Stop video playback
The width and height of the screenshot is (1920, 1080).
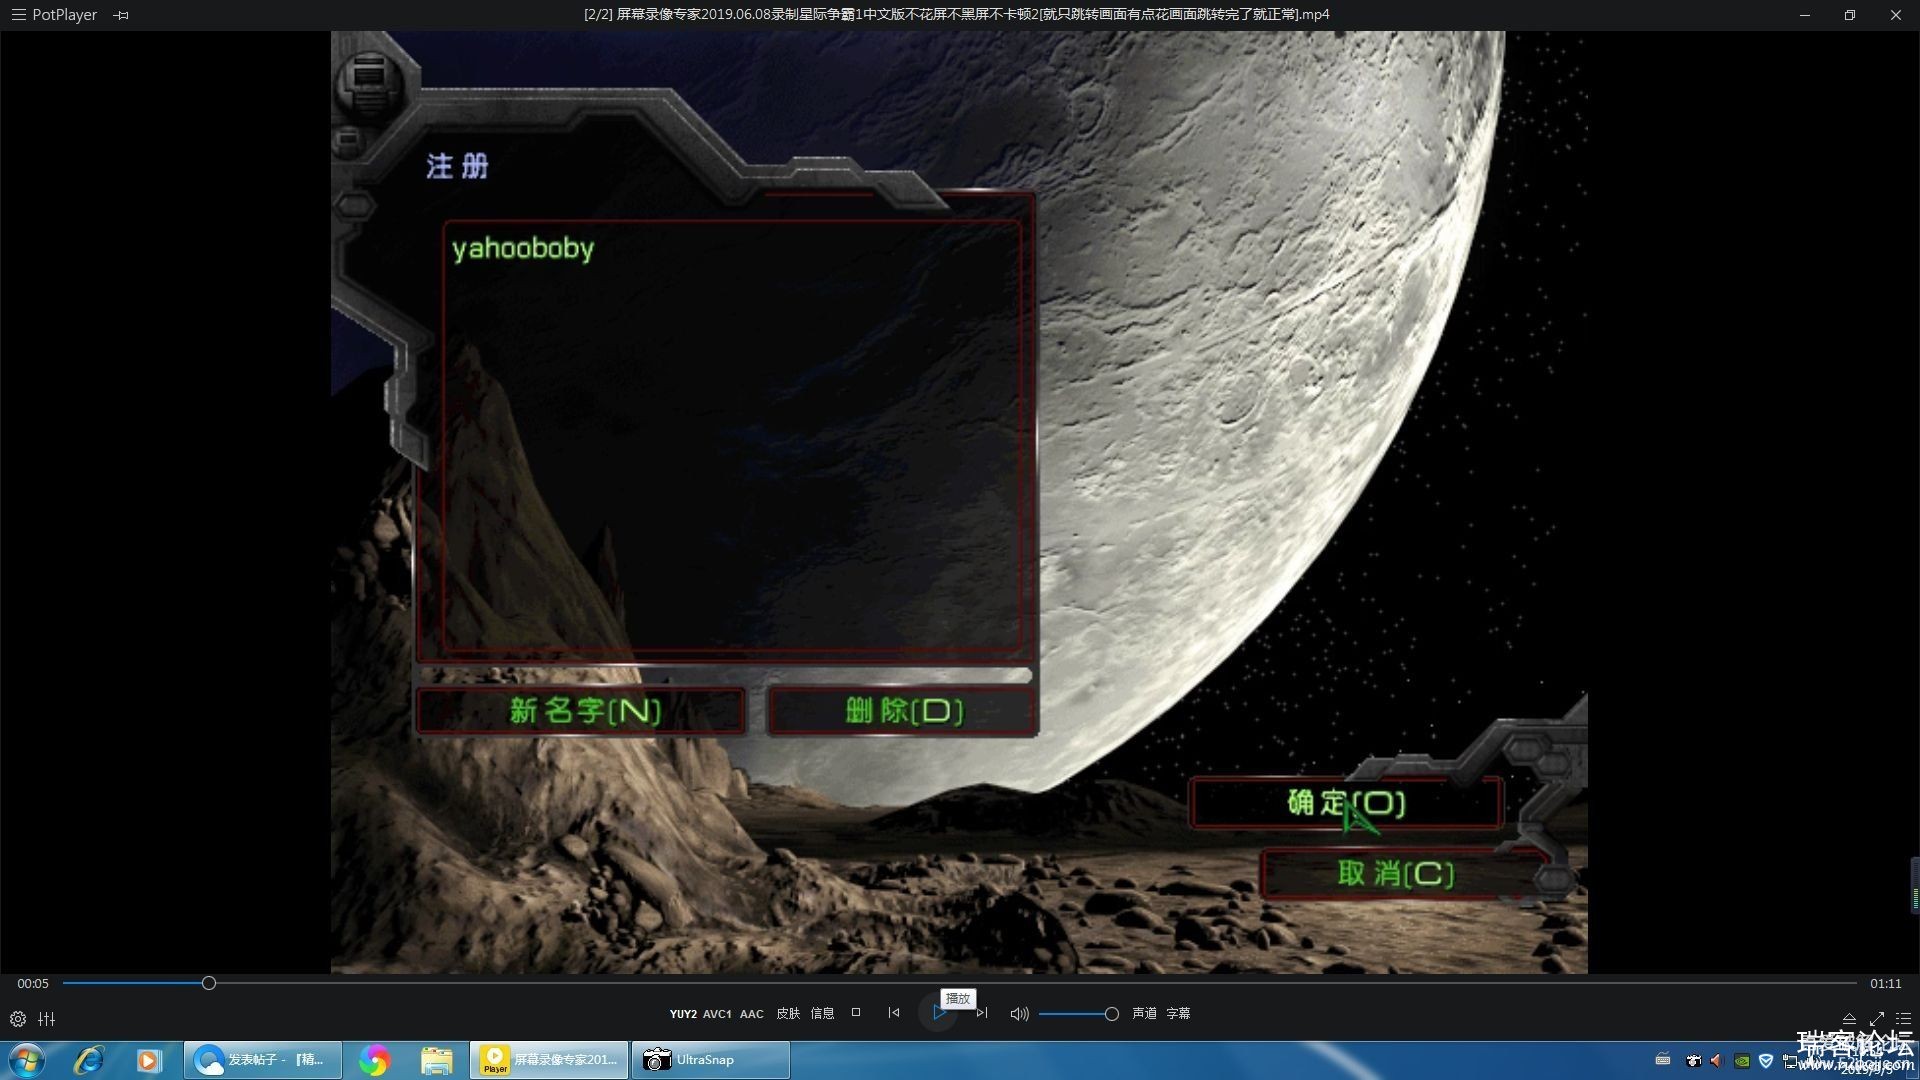(856, 1013)
